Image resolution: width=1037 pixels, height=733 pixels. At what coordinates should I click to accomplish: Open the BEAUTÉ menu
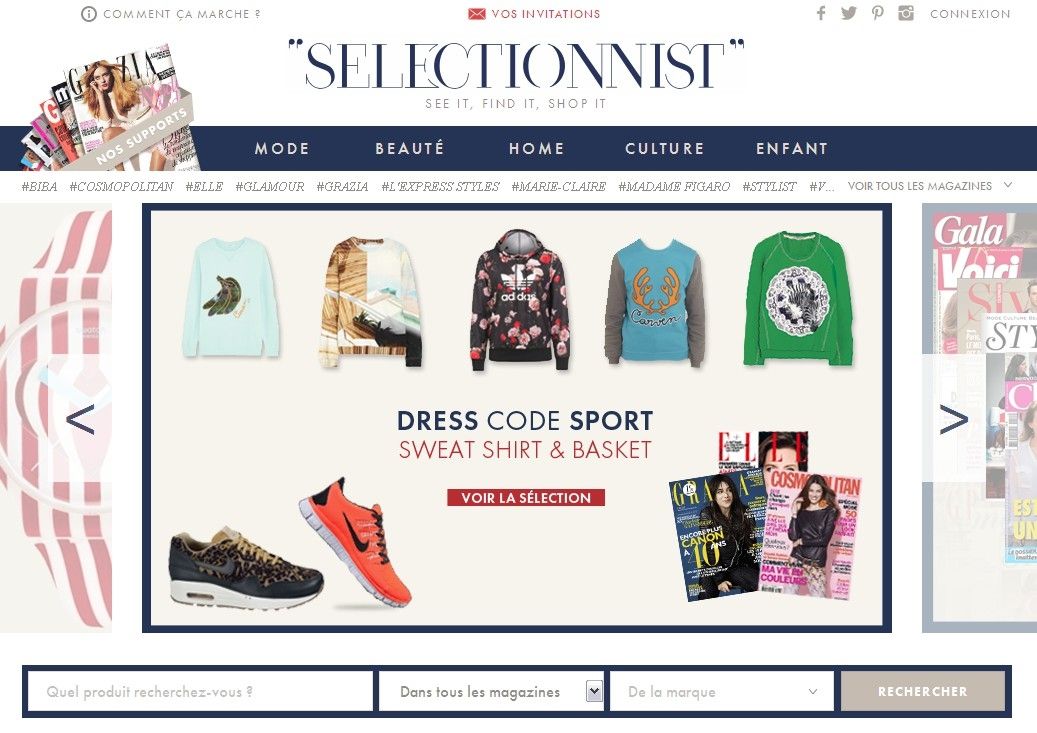click(409, 148)
